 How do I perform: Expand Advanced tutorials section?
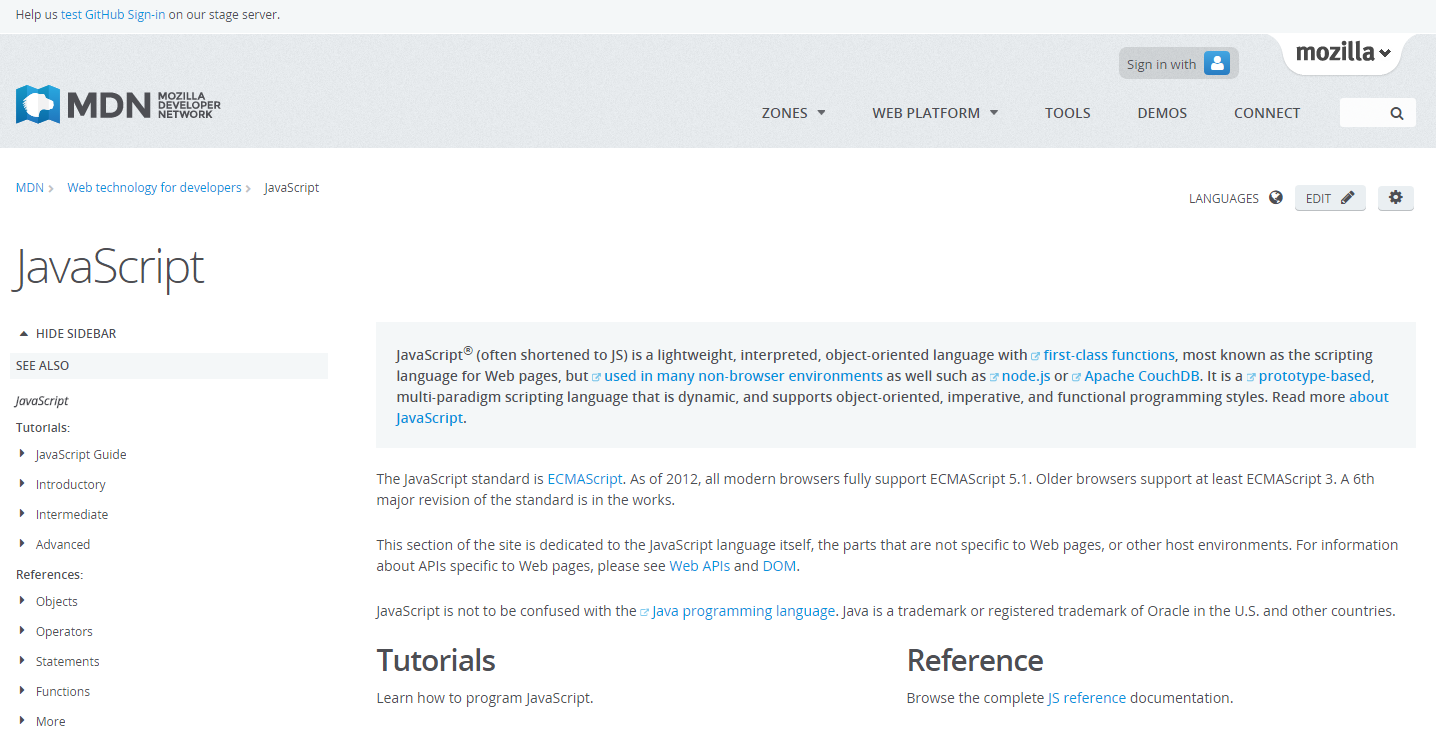[x=23, y=544]
